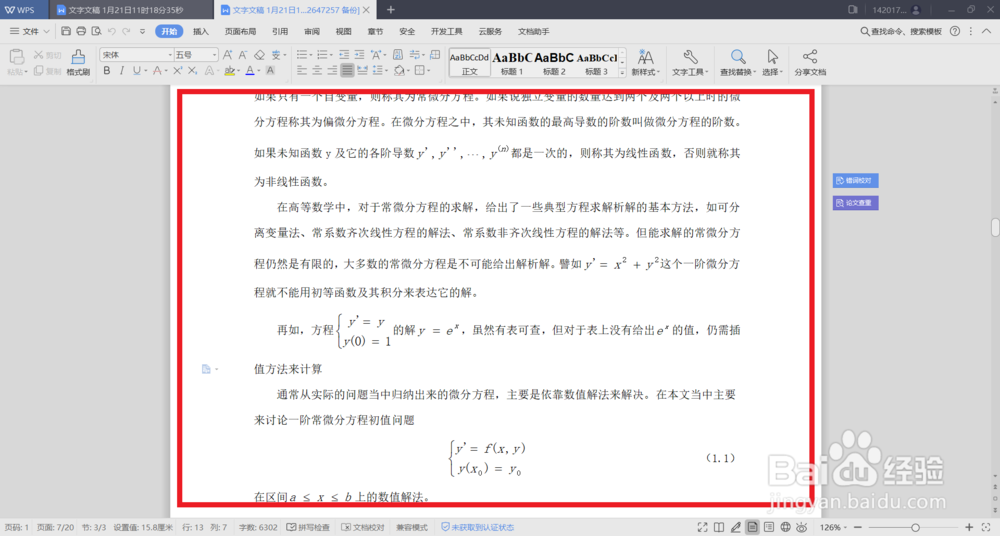Clear formatting with the eraser icon

point(259,55)
